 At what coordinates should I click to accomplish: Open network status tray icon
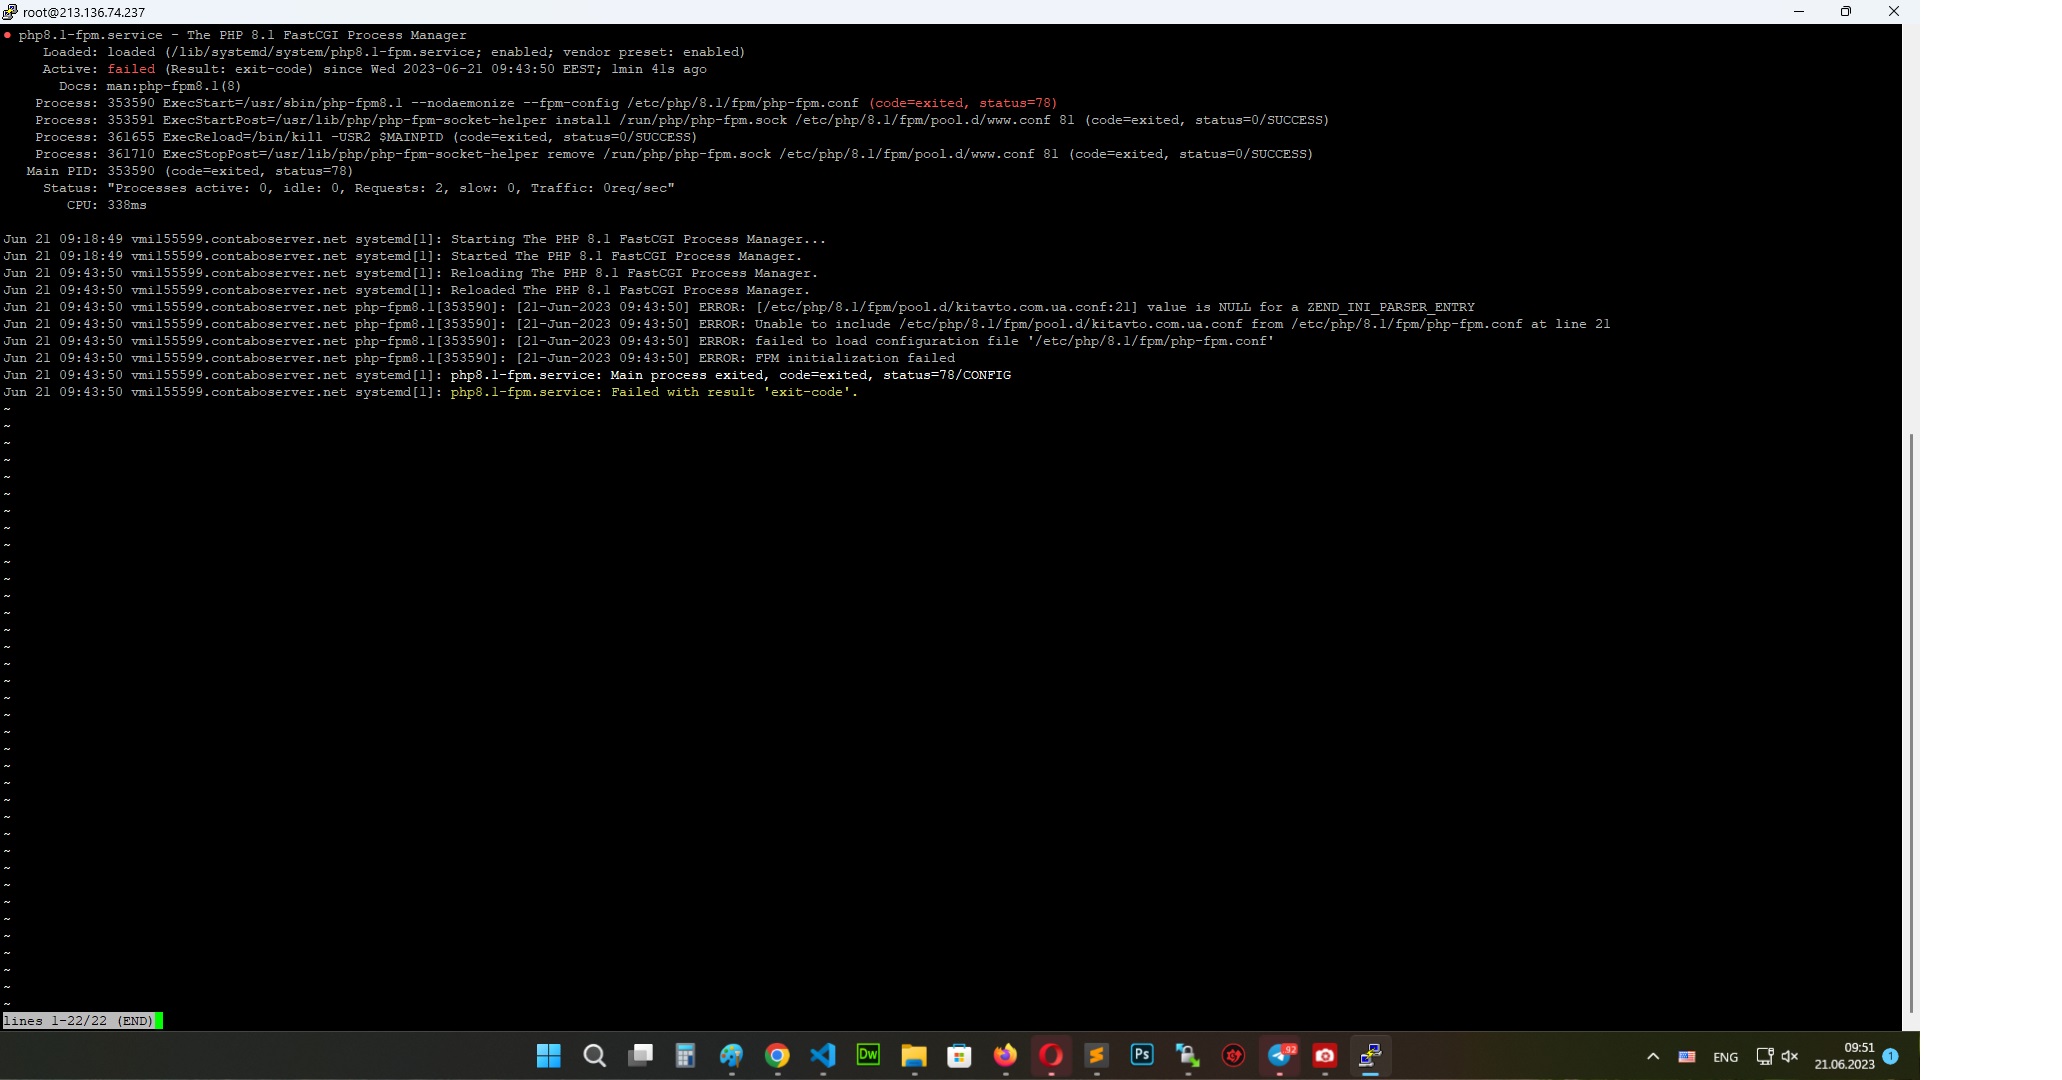tap(1765, 1057)
